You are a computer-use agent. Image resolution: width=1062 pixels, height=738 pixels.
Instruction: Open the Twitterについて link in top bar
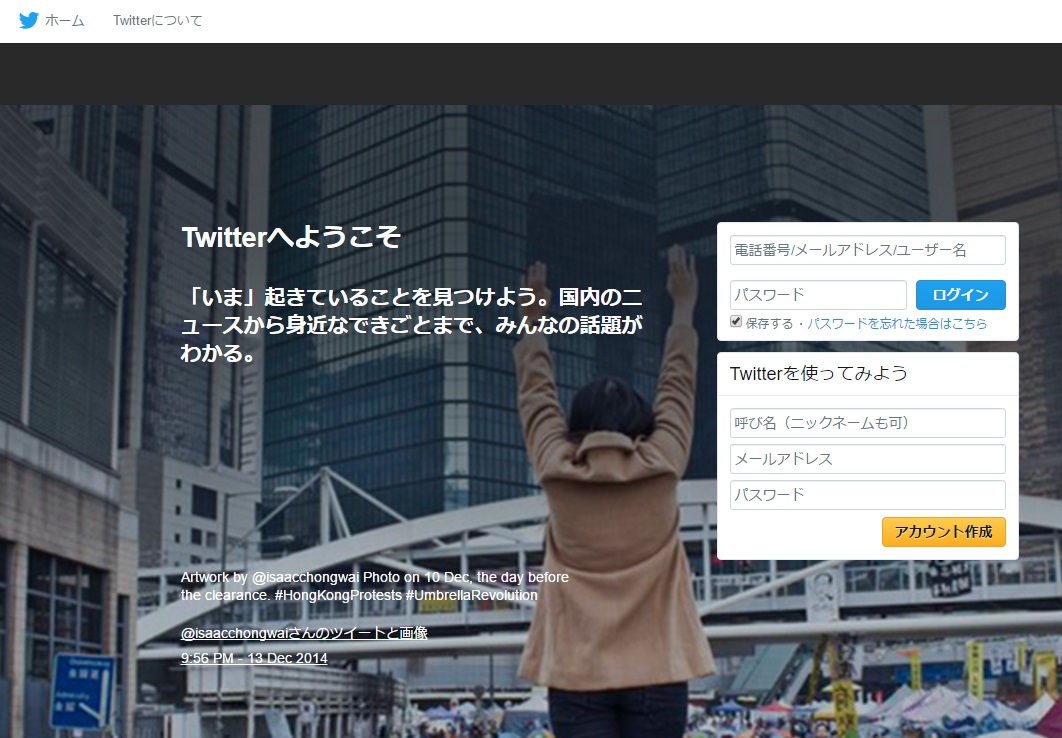157,21
